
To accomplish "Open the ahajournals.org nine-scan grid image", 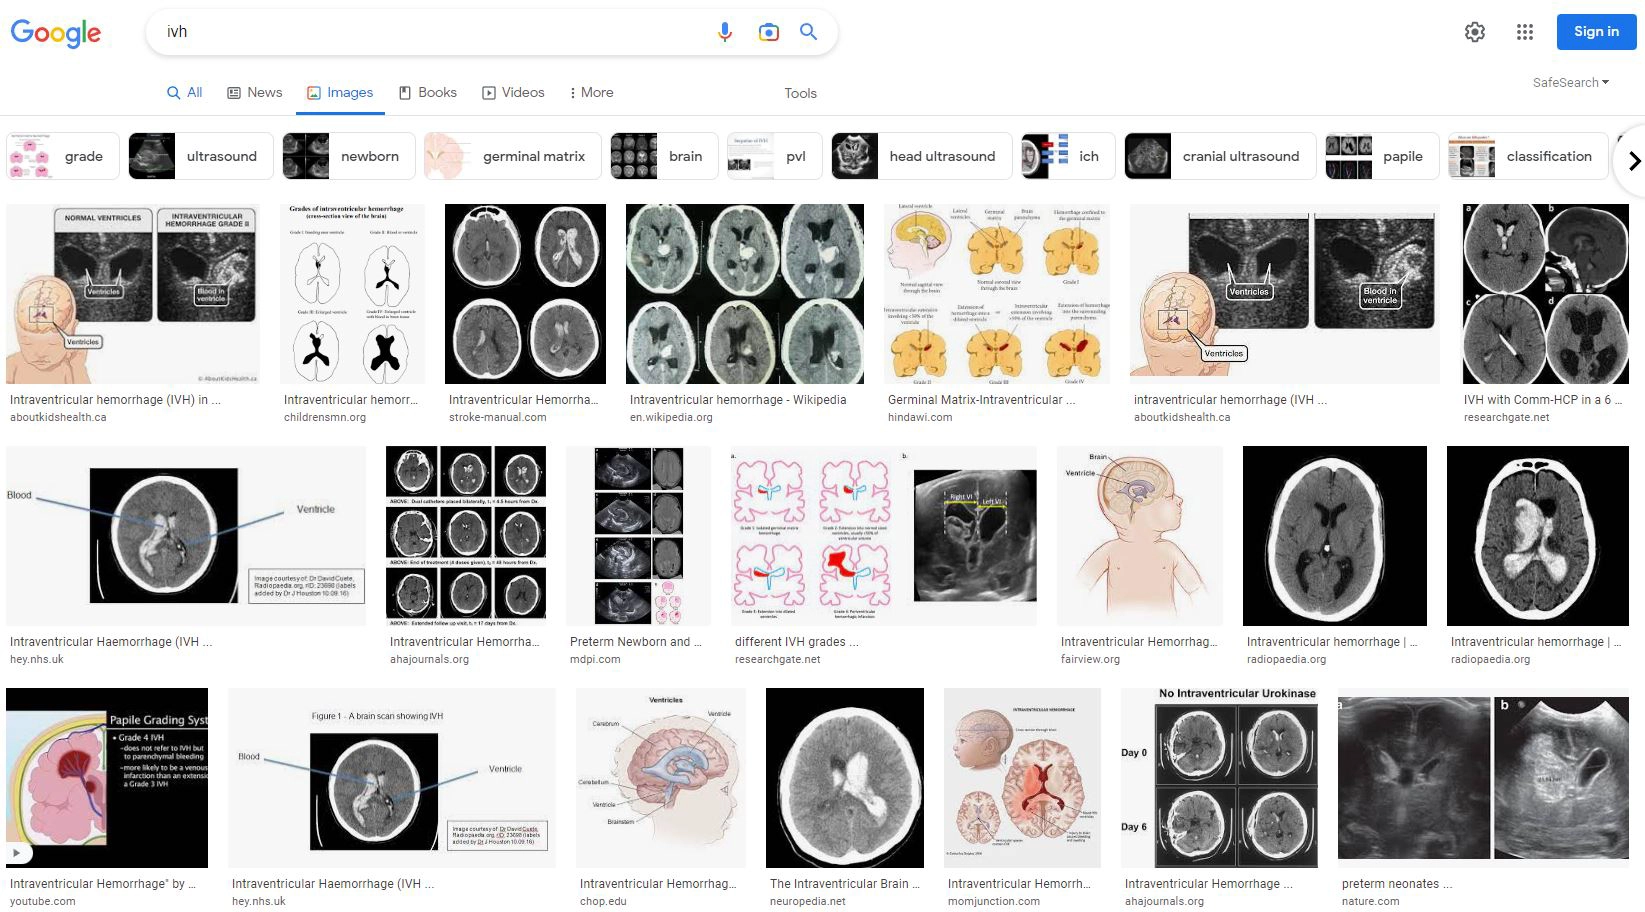I will point(466,536).
